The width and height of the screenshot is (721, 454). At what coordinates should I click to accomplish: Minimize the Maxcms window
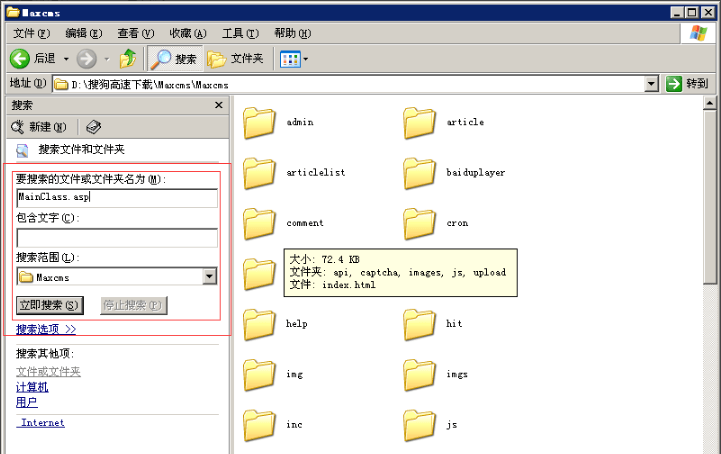click(677, 12)
